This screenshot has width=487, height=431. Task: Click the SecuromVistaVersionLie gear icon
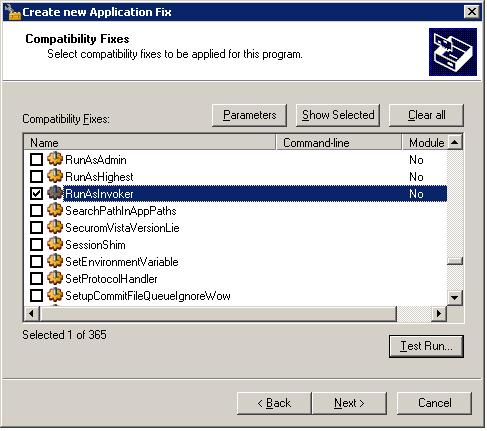(x=55, y=227)
